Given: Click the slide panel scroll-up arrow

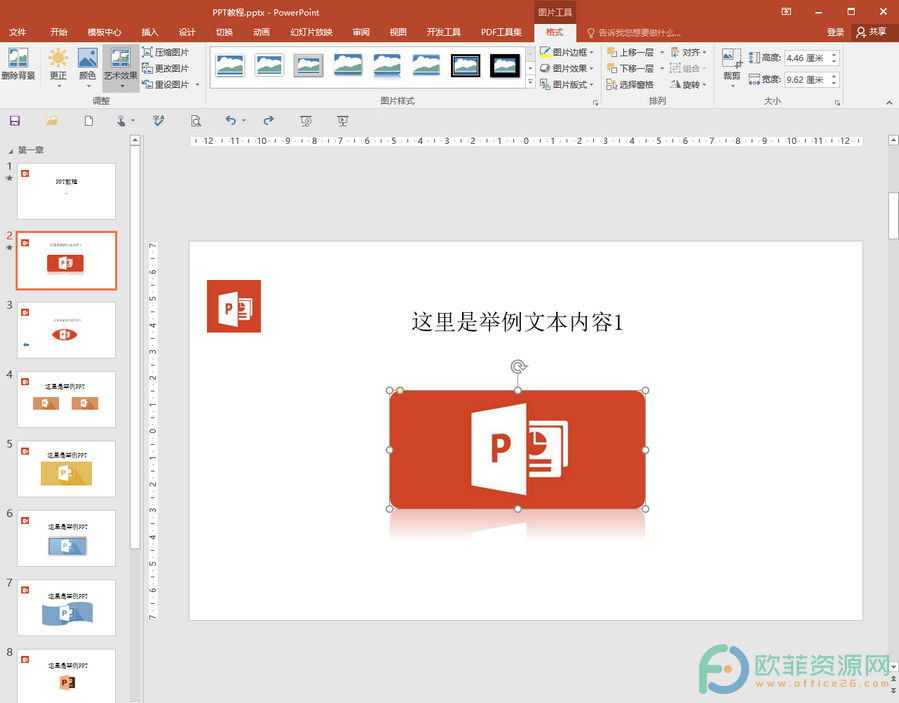Looking at the screenshot, I should (x=135, y=140).
